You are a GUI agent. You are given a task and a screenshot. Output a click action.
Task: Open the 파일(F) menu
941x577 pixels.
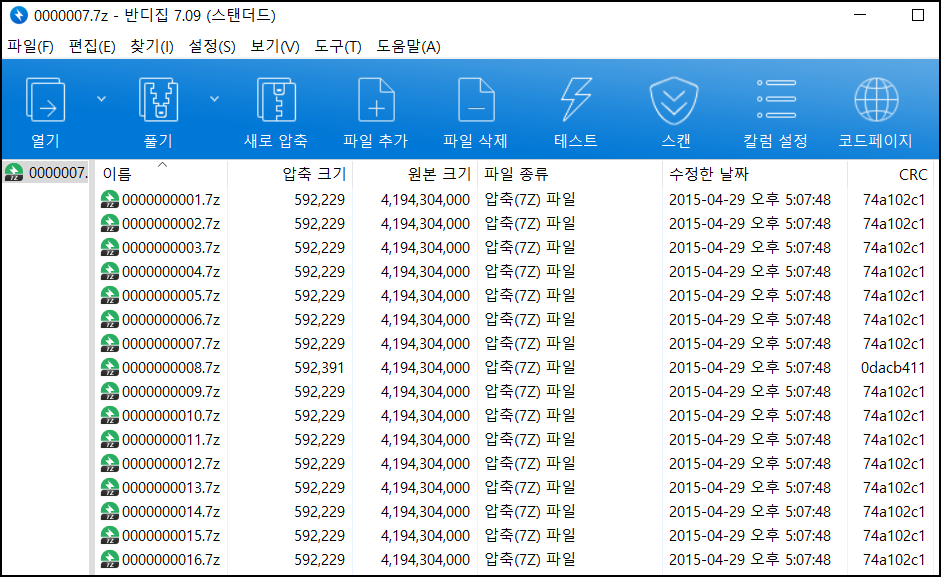30,46
